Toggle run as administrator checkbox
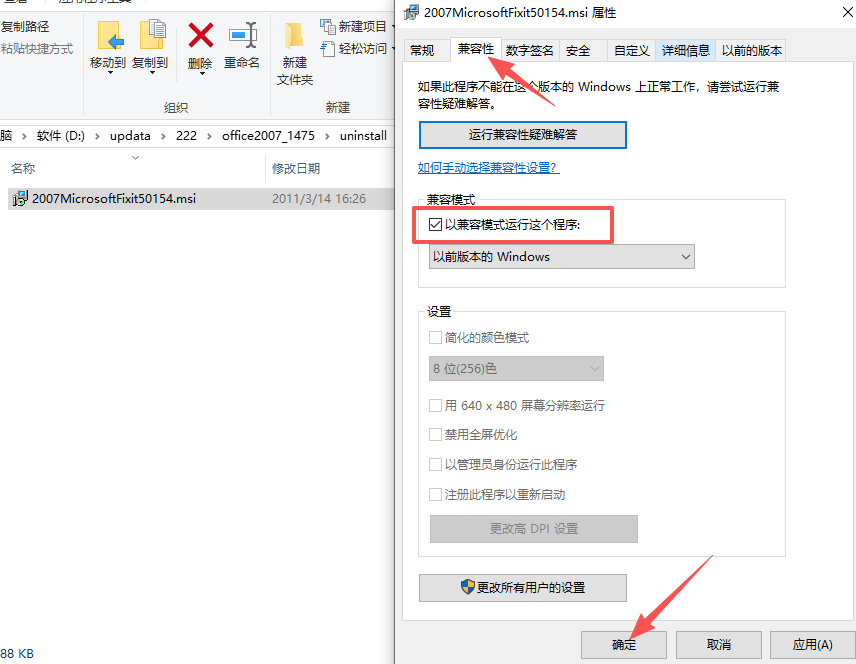Screen dimensions: 856x664 [435, 465]
